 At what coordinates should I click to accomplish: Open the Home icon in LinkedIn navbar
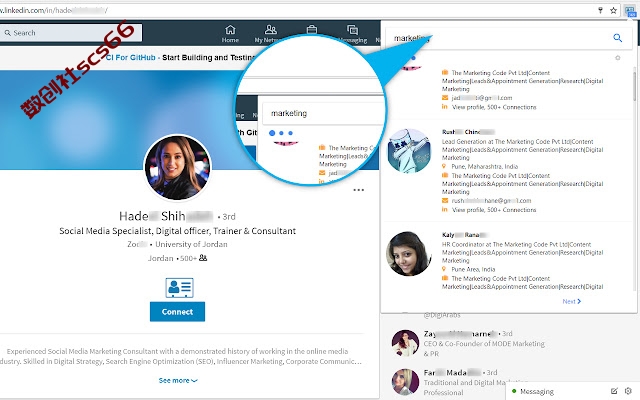230,29
